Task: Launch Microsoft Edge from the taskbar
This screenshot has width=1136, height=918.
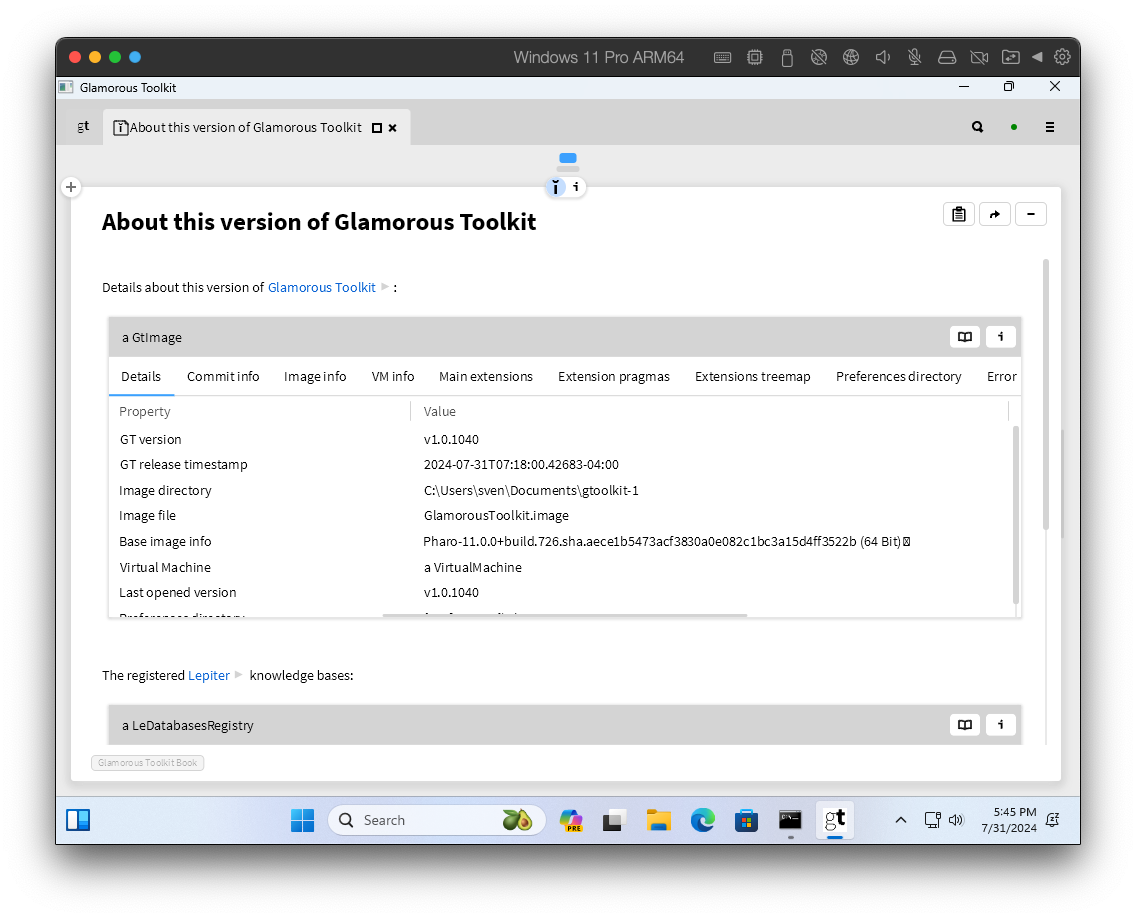Action: click(x=702, y=820)
